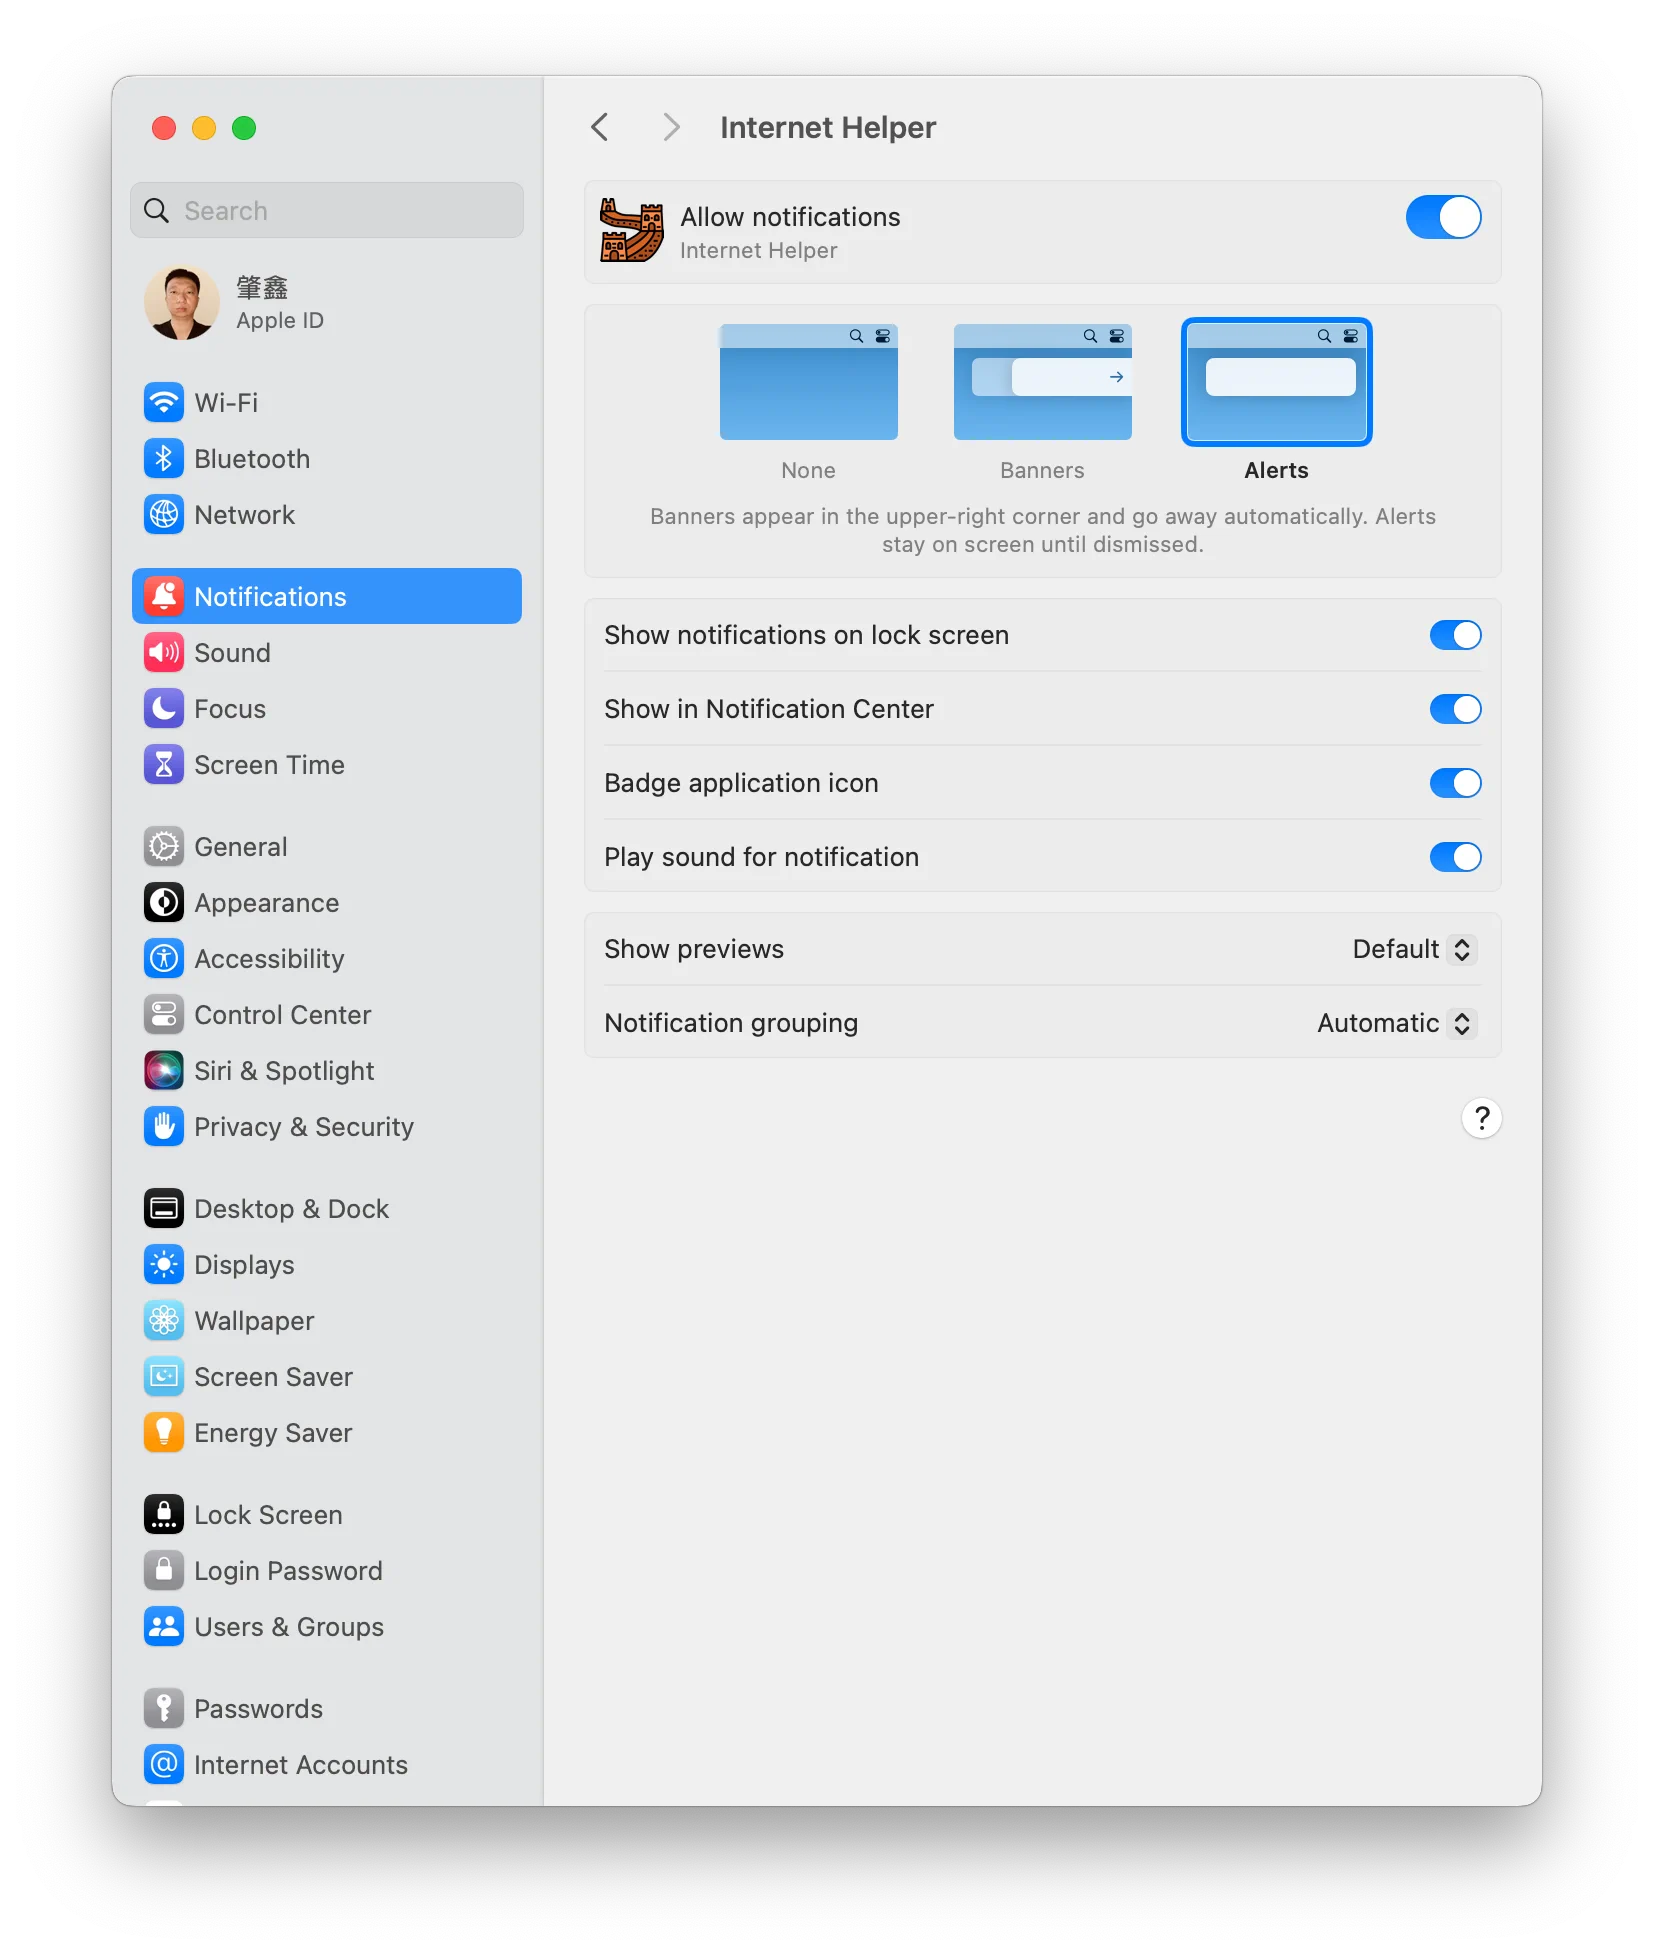Select the Accessibility icon
Viewport: 1654px width, 1954px height.
(164, 959)
